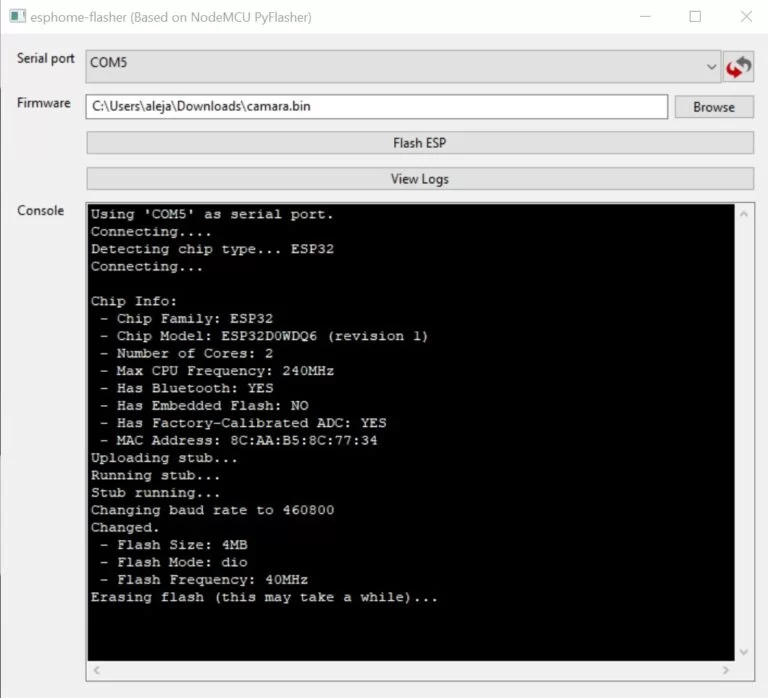Click the firmware path field with camara.bin
Viewport: 768px width, 698px height.
376,106
